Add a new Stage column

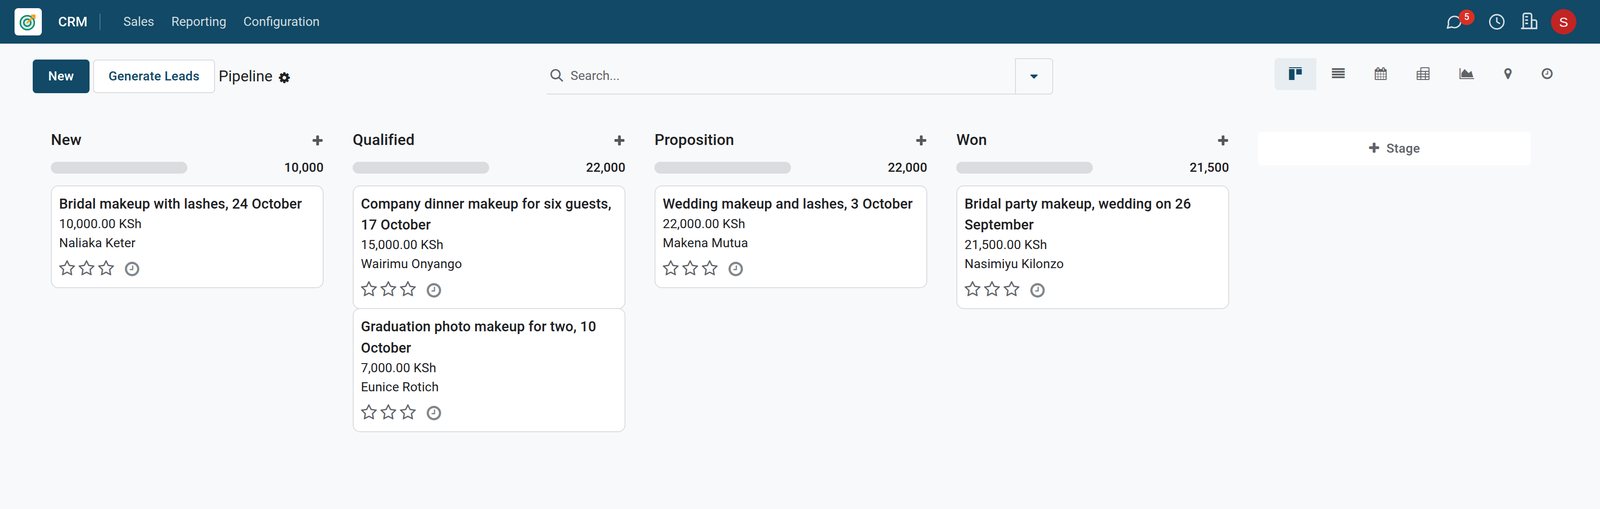coord(1394,148)
